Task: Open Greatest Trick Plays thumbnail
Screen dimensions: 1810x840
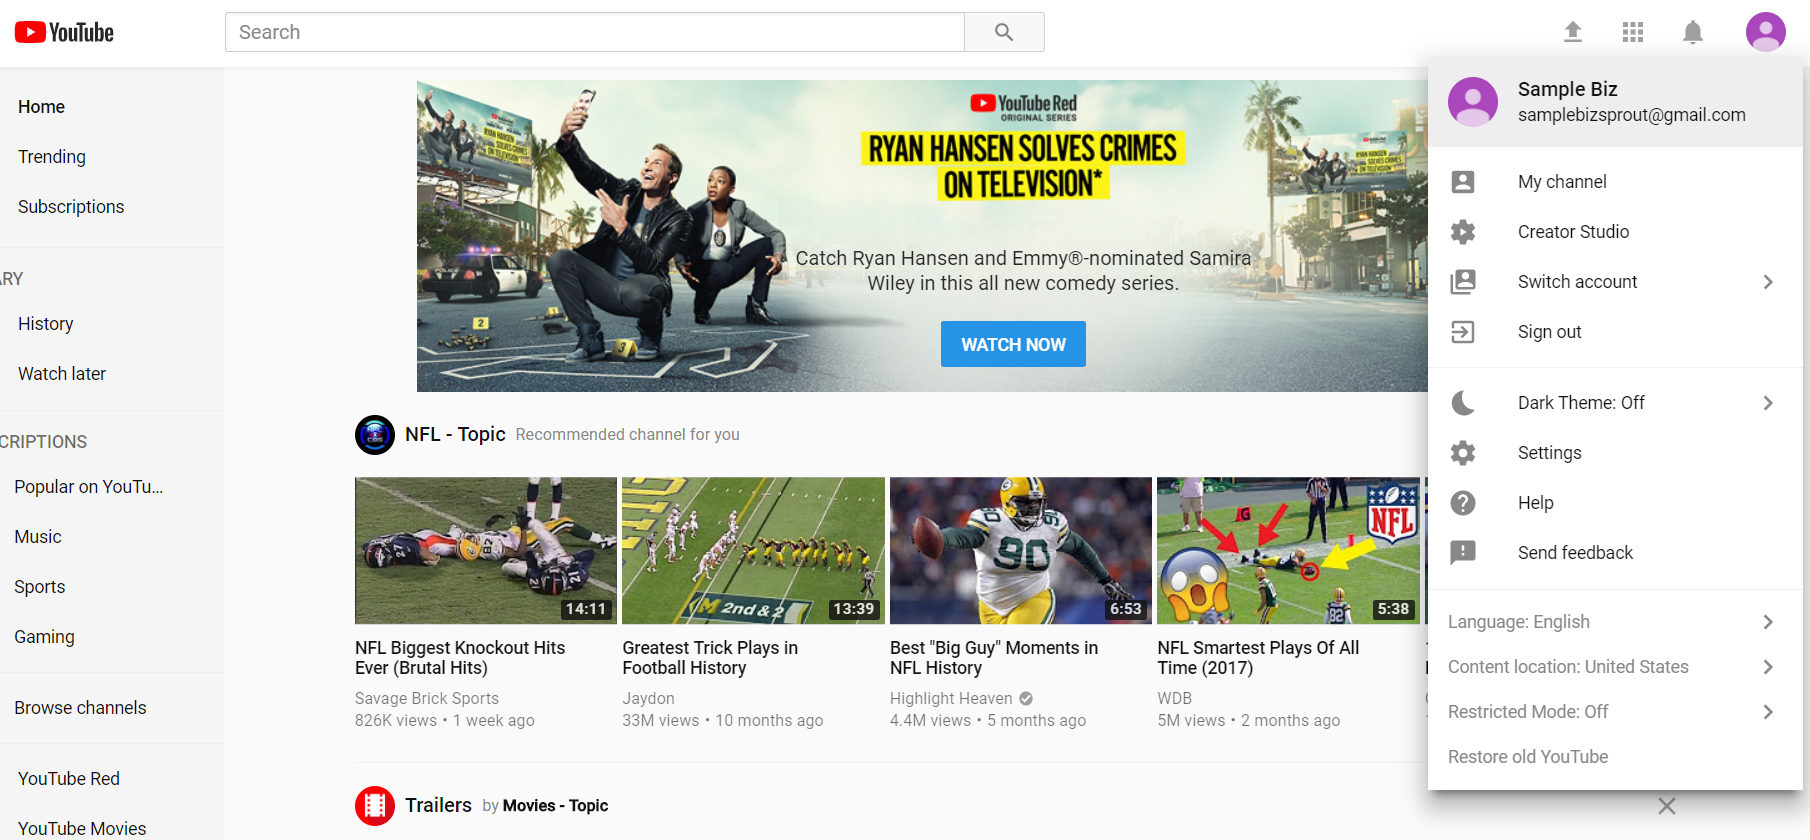Action: point(753,551)
